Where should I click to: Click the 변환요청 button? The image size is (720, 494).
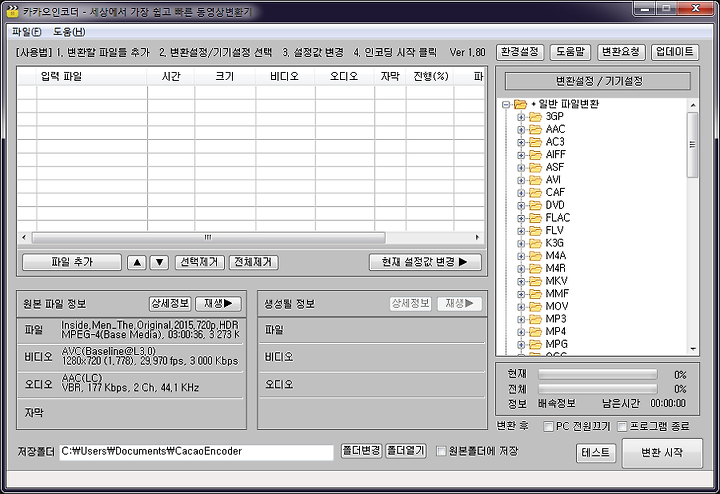621,52
